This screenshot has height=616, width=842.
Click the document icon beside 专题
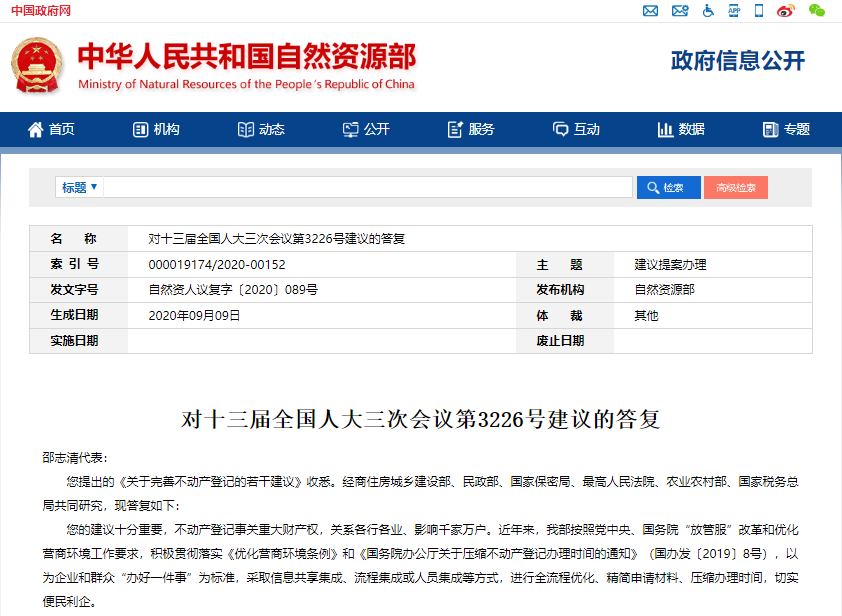pyautogui.click(x=771, y=129)
